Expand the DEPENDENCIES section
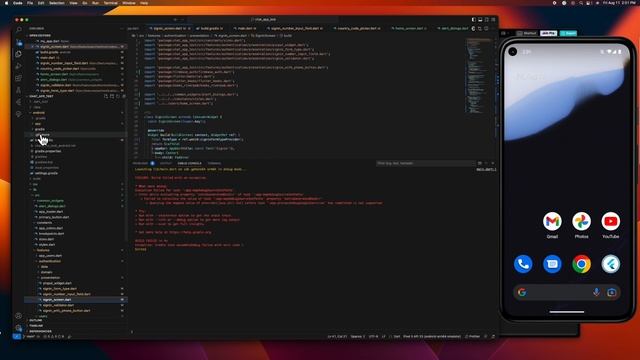 click(x=40, y=331)
